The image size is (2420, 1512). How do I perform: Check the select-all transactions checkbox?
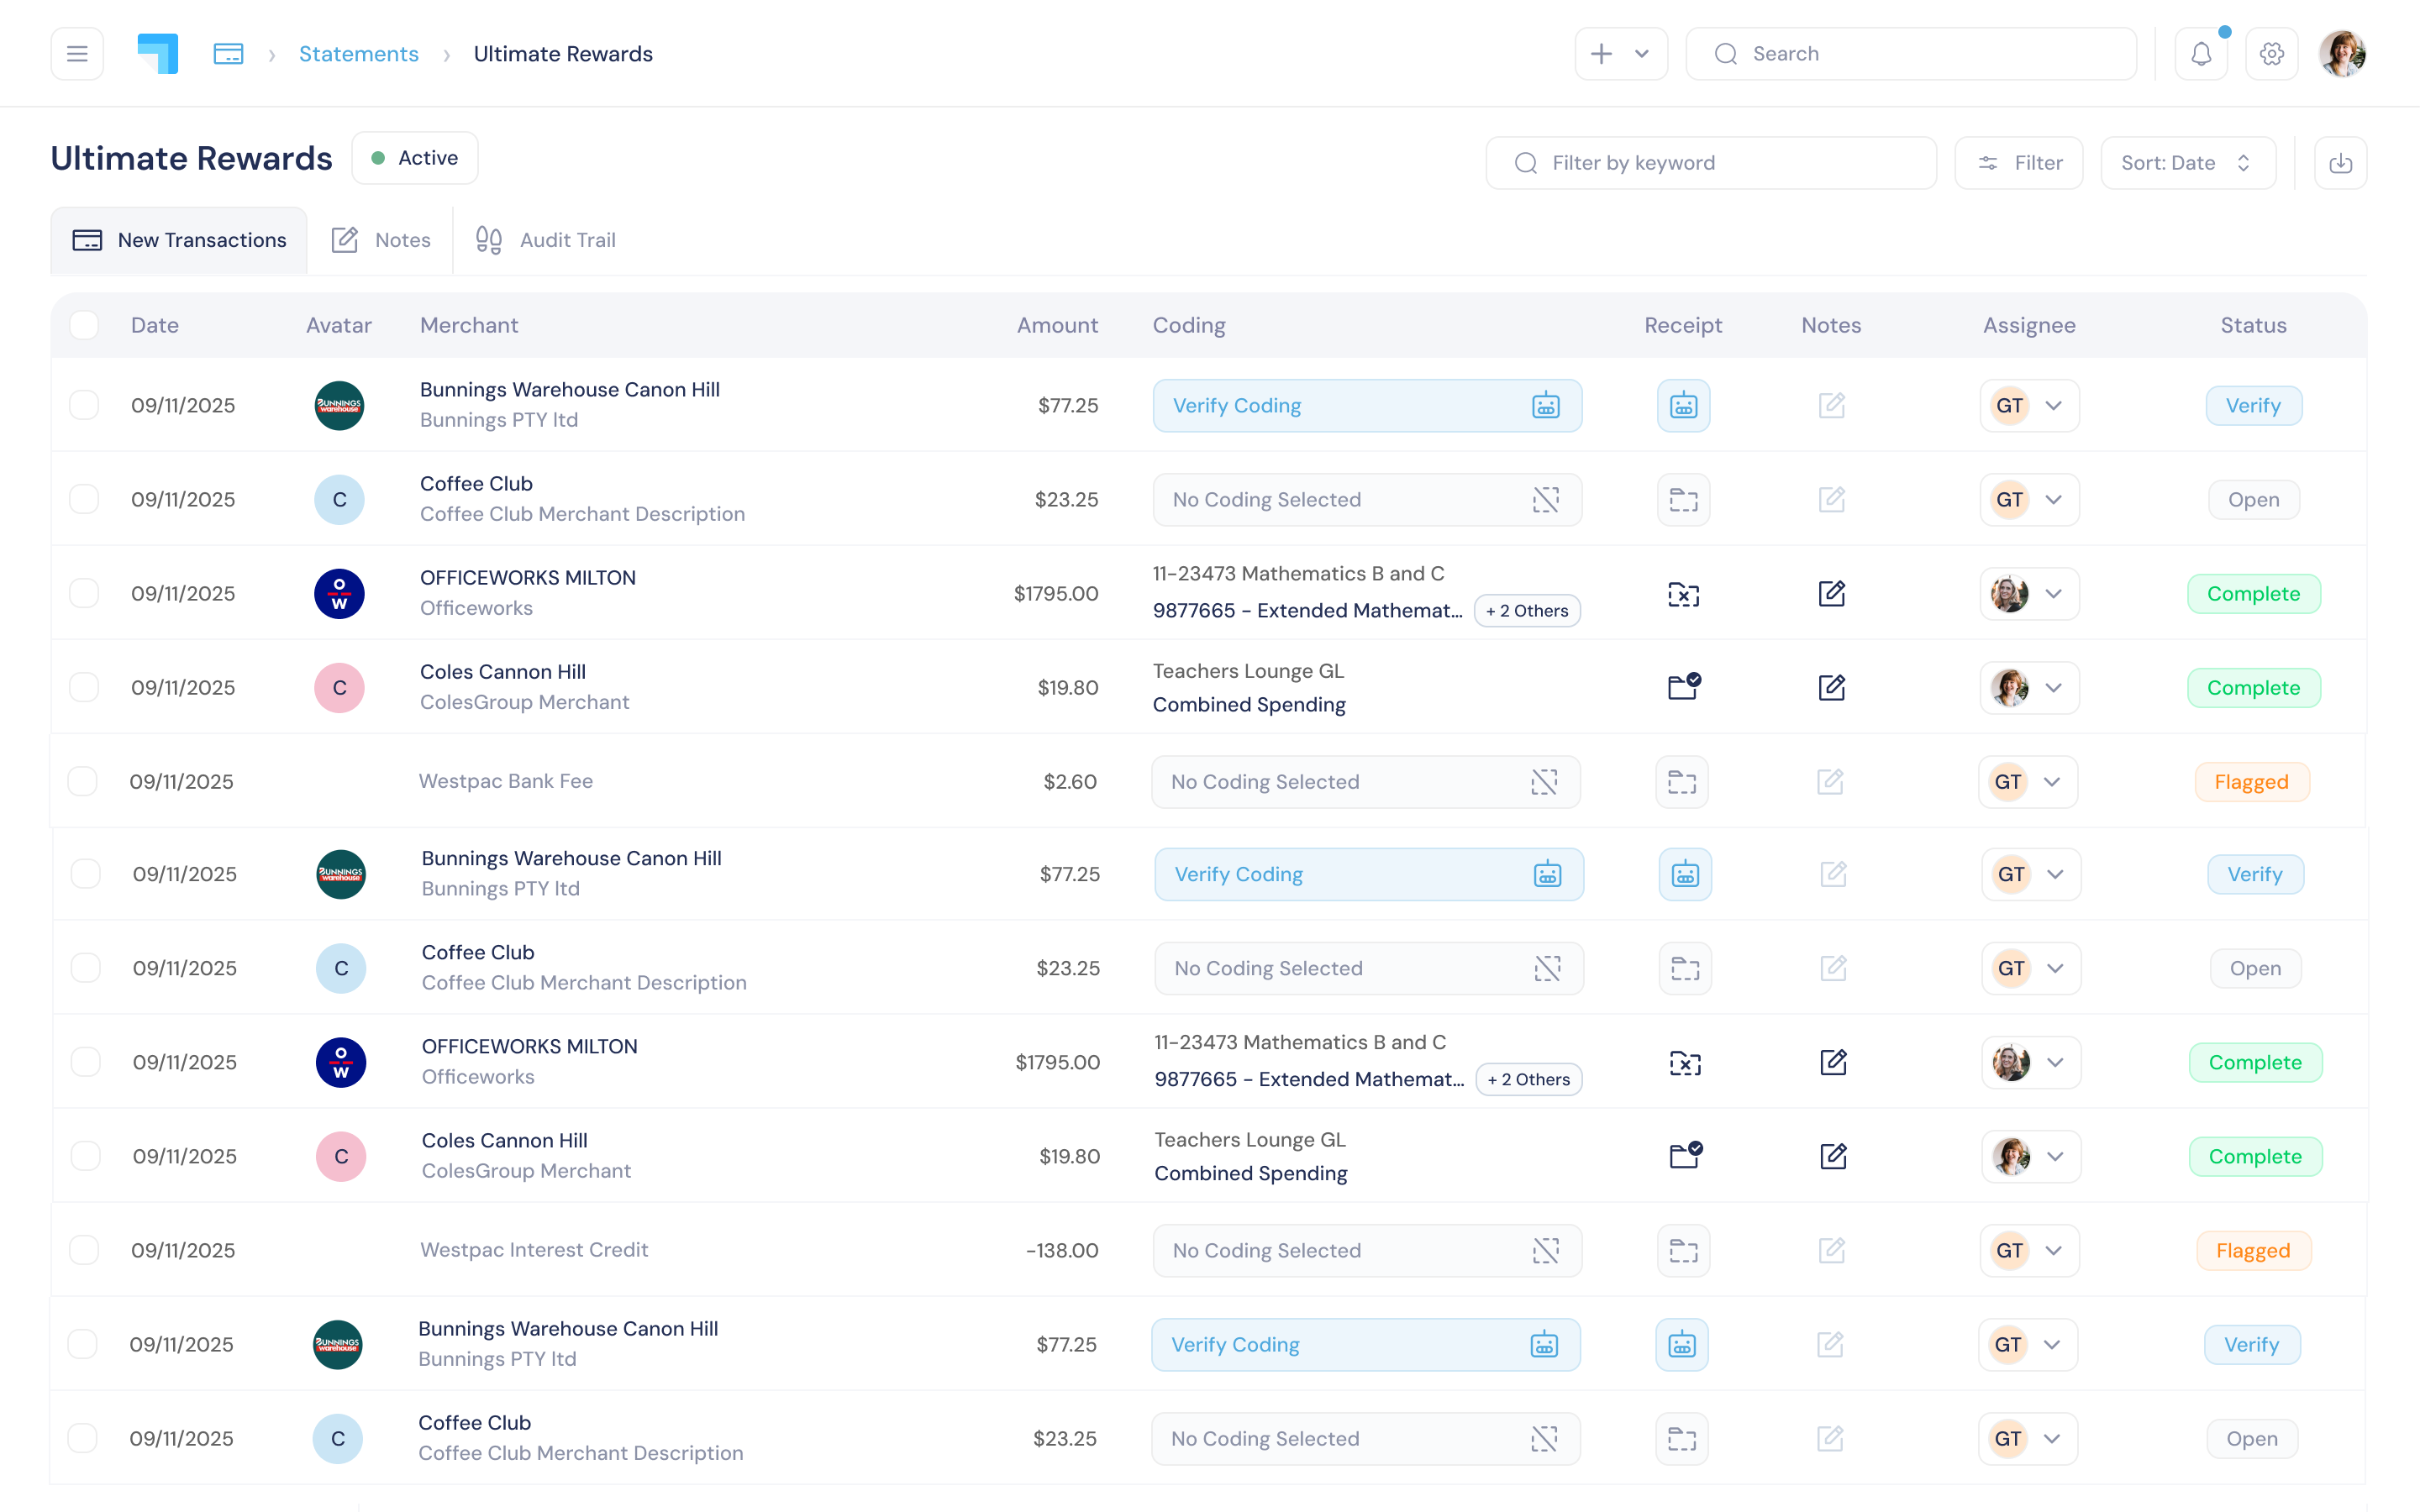(84, 325)
